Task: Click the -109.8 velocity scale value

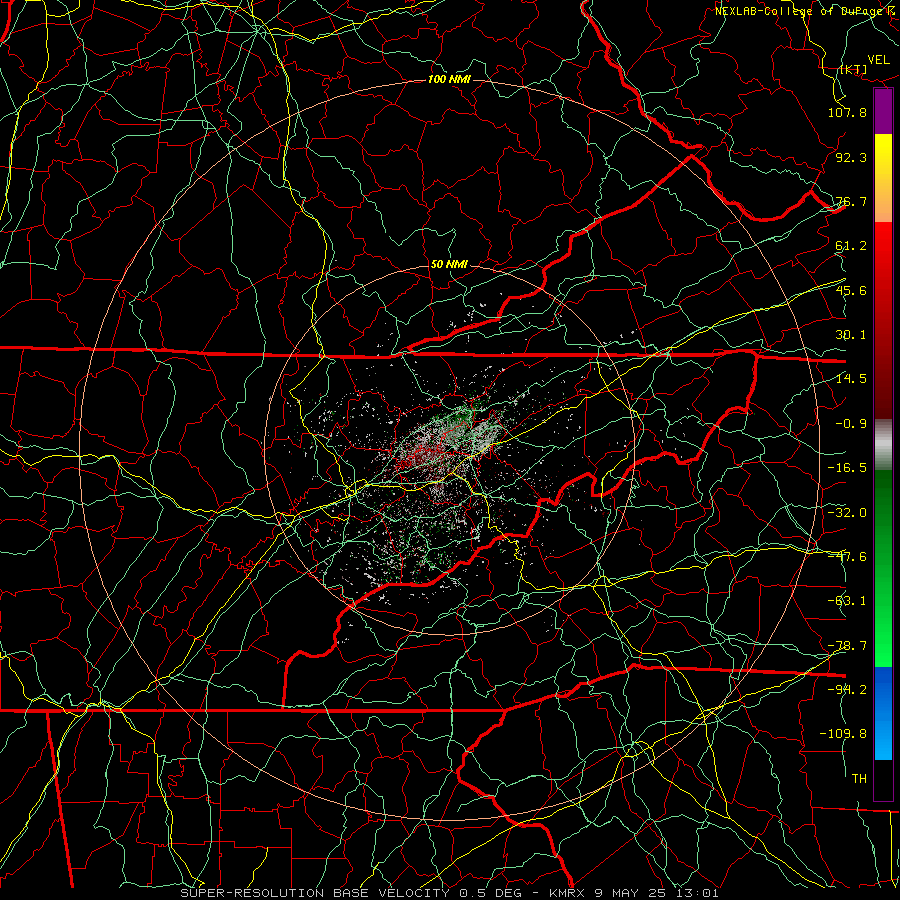Action: coord(843,734)
